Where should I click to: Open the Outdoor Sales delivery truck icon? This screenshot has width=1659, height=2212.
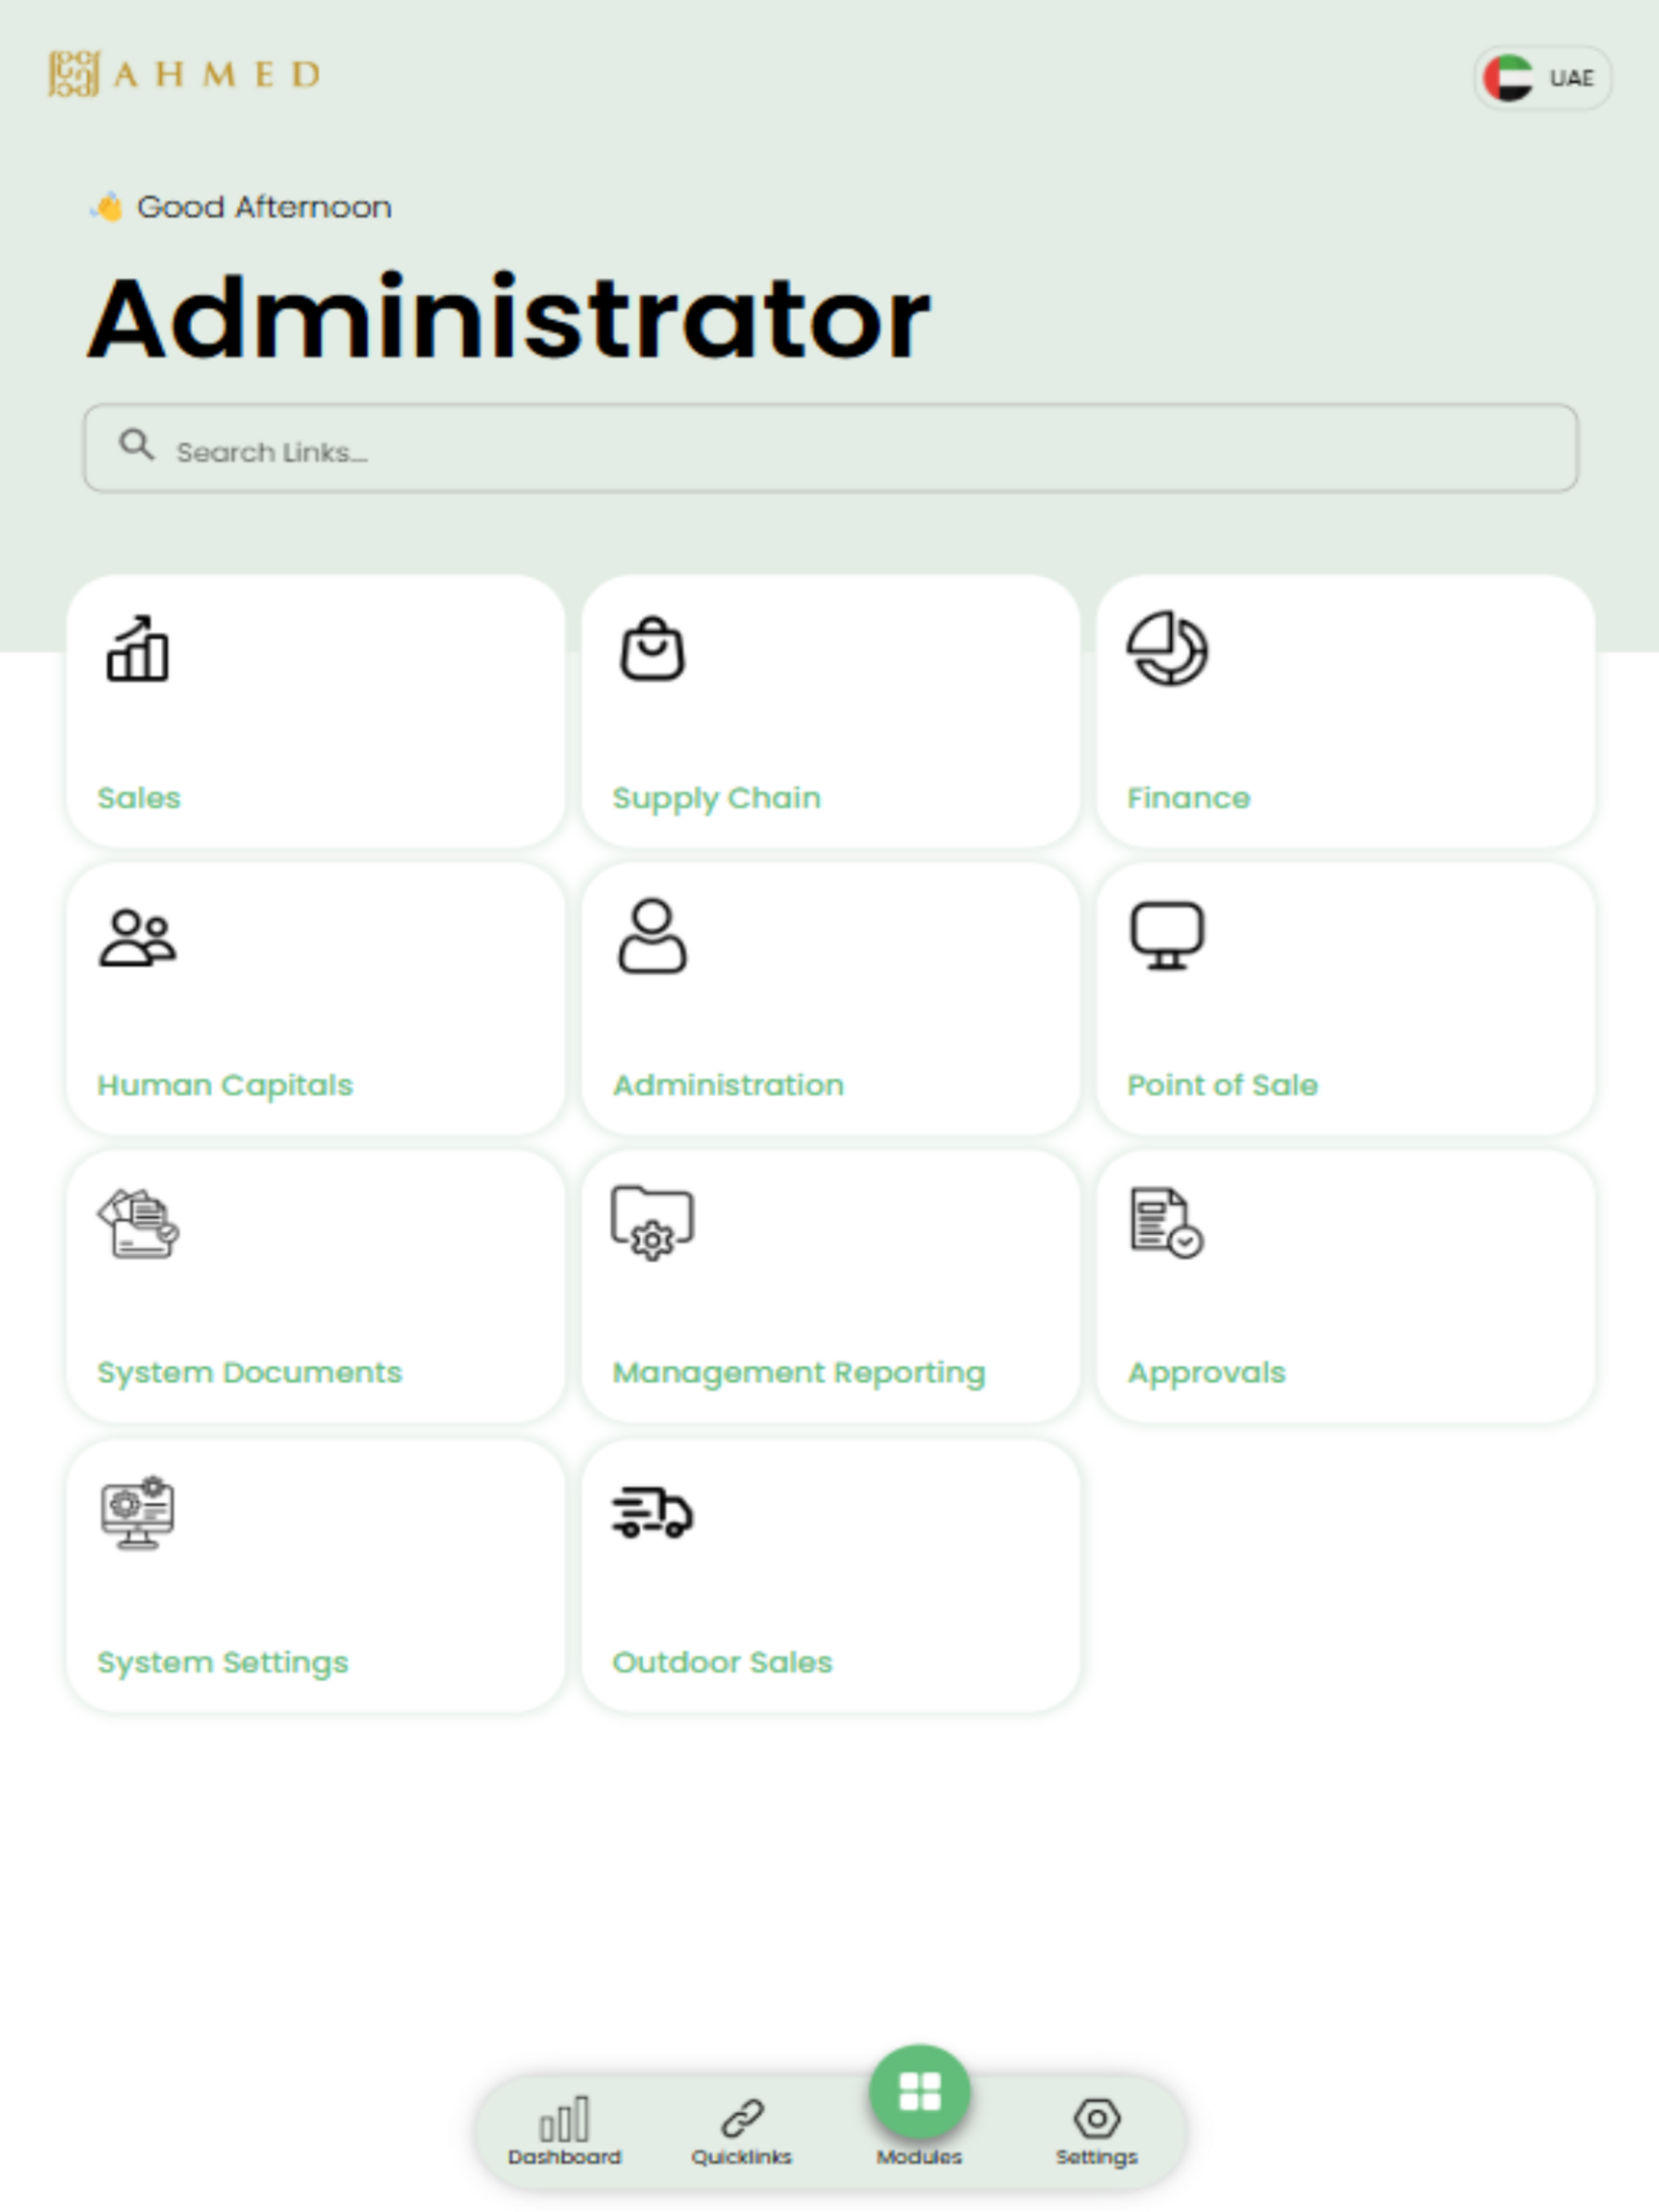(x=652, y=1512)
